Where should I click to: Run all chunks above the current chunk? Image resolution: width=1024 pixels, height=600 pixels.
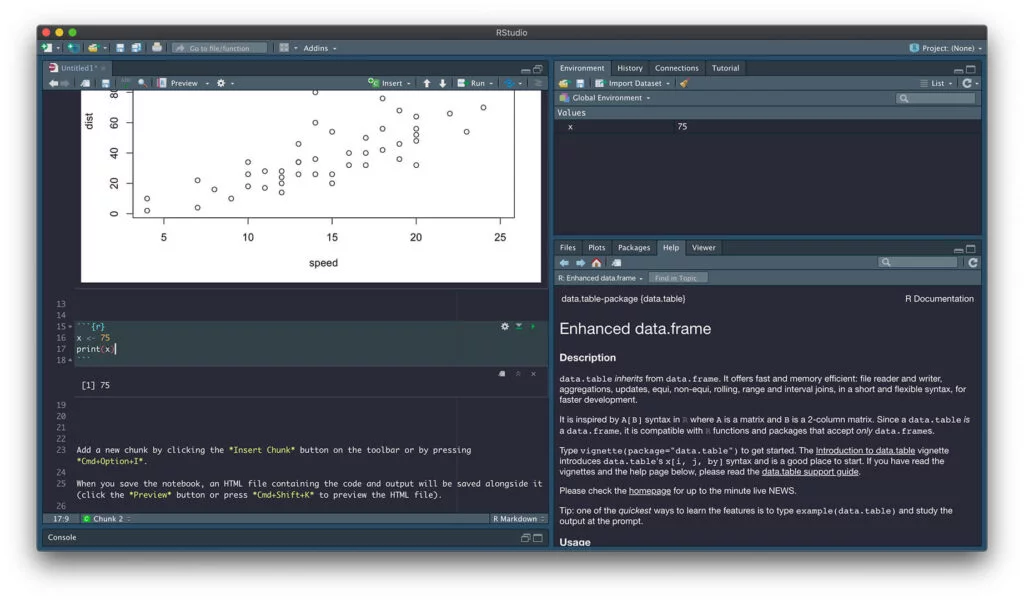click(519, 326)
